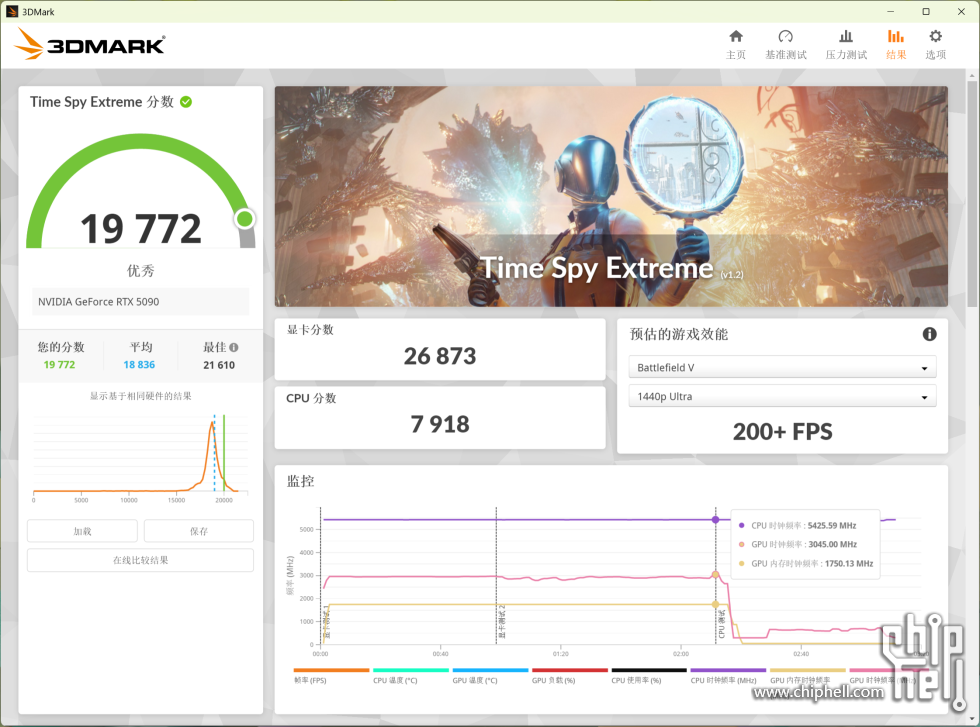Toggle the GPU 负载 (%) legend series
The image size is (980, 727).
[x=569, y=676]
